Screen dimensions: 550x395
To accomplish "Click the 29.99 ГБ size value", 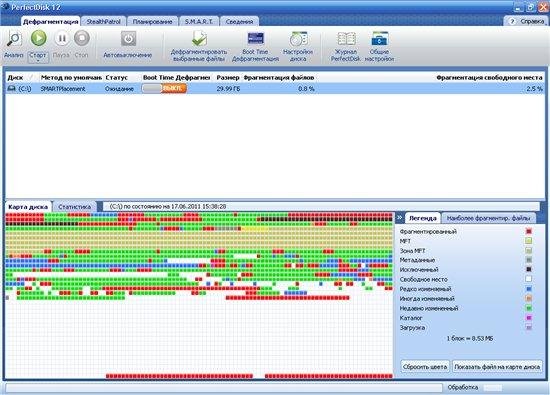I will tap(228, 89).
